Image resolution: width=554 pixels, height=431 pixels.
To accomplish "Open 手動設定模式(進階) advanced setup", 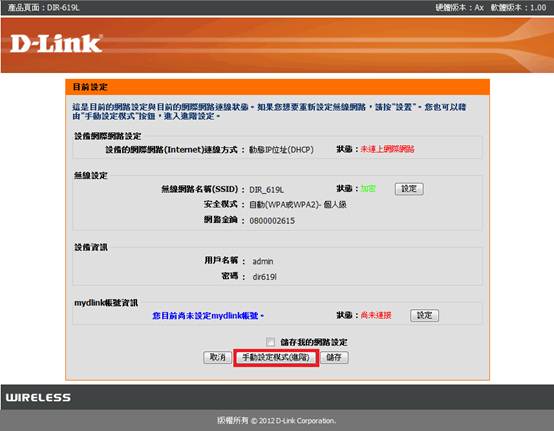I will coord(276,358).
